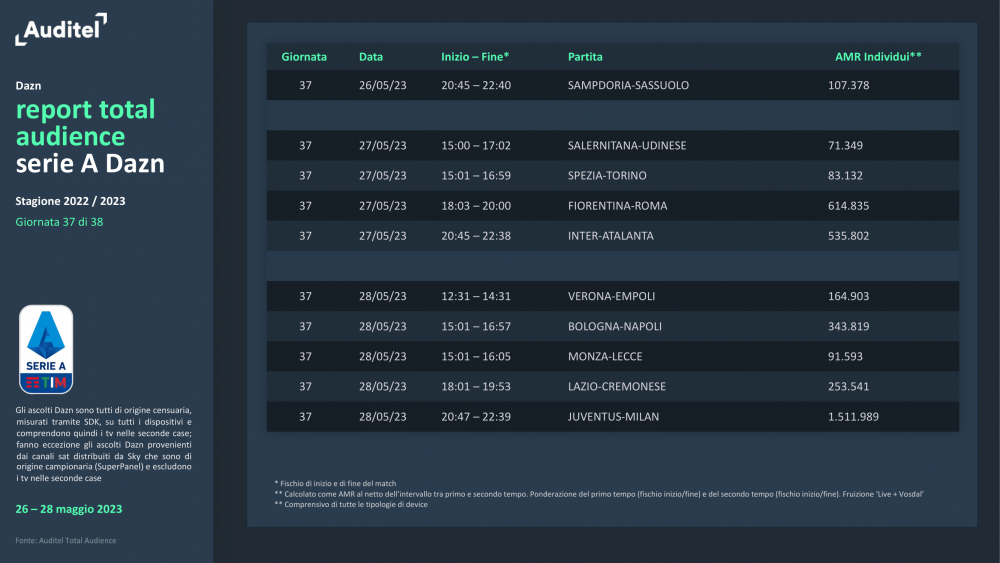The image size is (1000, 563).
Task: Click the Calcolato come AMR footnote
Action: click(599, 494)
